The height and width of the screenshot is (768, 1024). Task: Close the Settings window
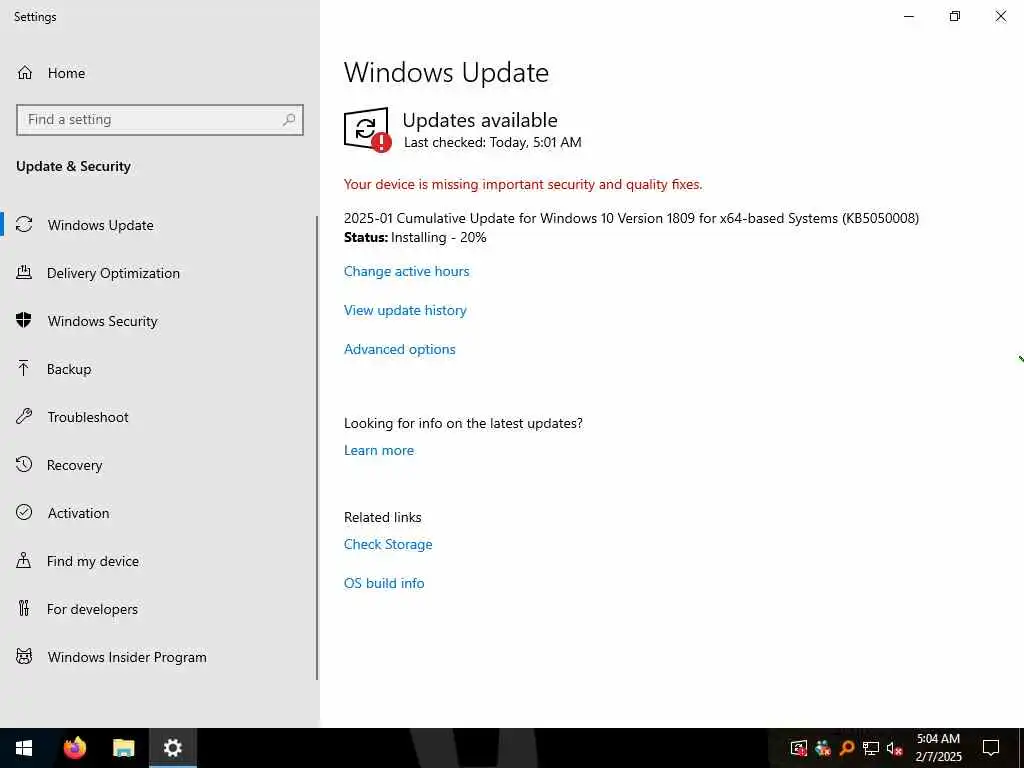pos(1000,16)
